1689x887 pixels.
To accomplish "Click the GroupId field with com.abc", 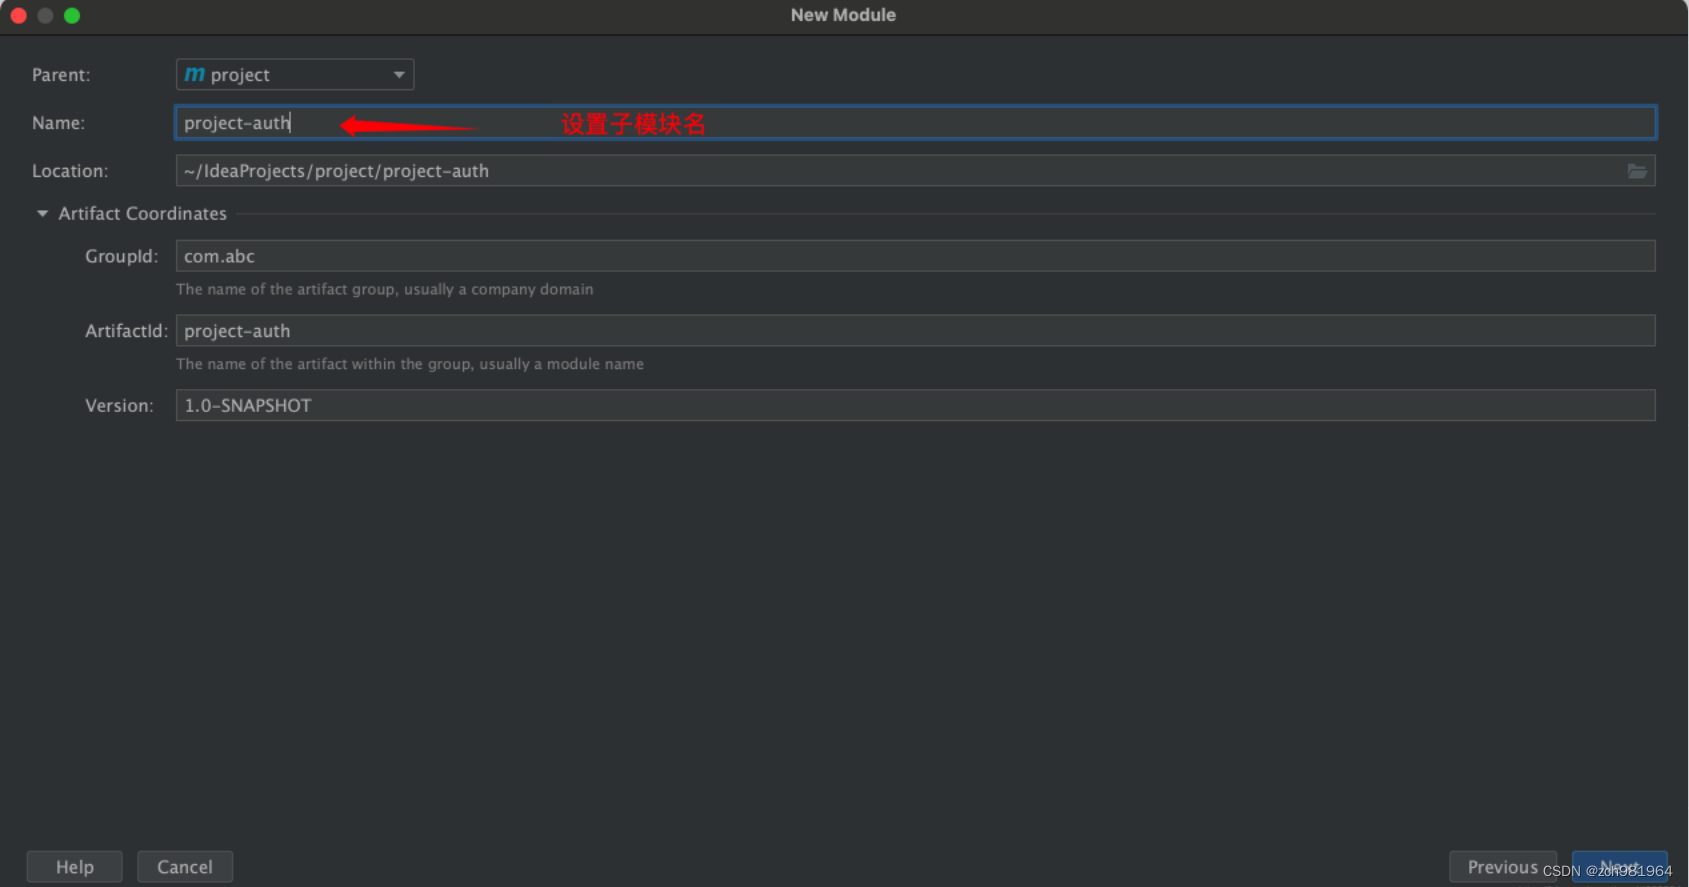I will [x=915, y=256].
